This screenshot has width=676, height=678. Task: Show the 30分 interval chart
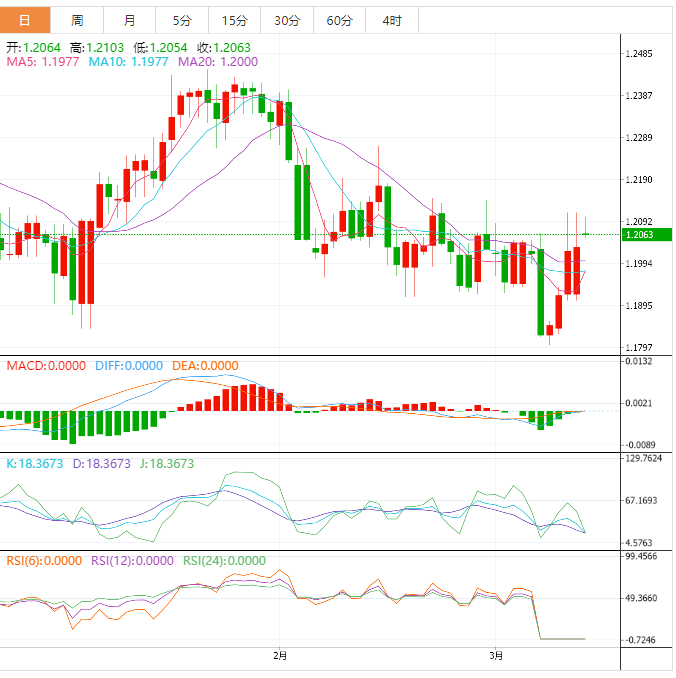tap(286, 20)
